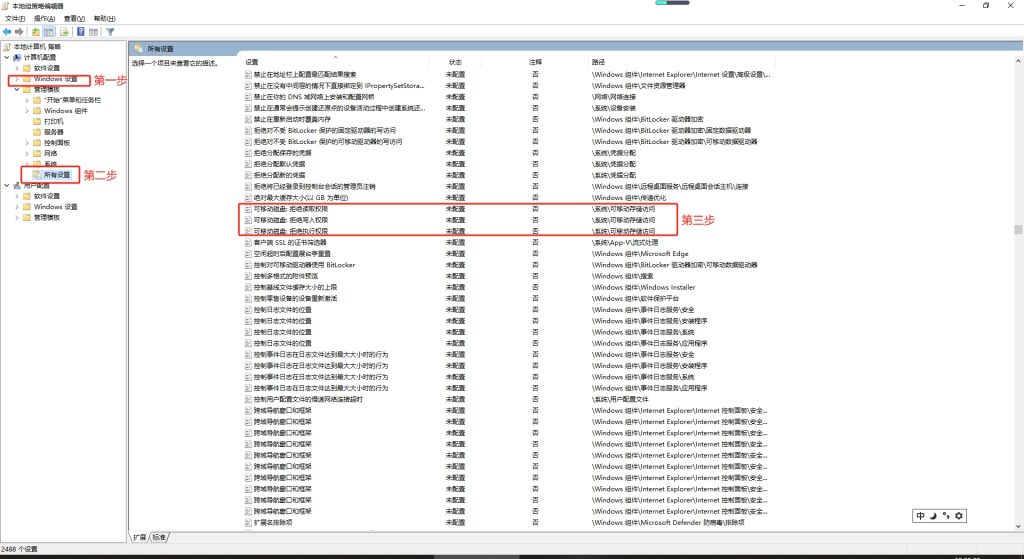Select the 所有设置 tree item
1024x559 pixels.
point(57,175)
